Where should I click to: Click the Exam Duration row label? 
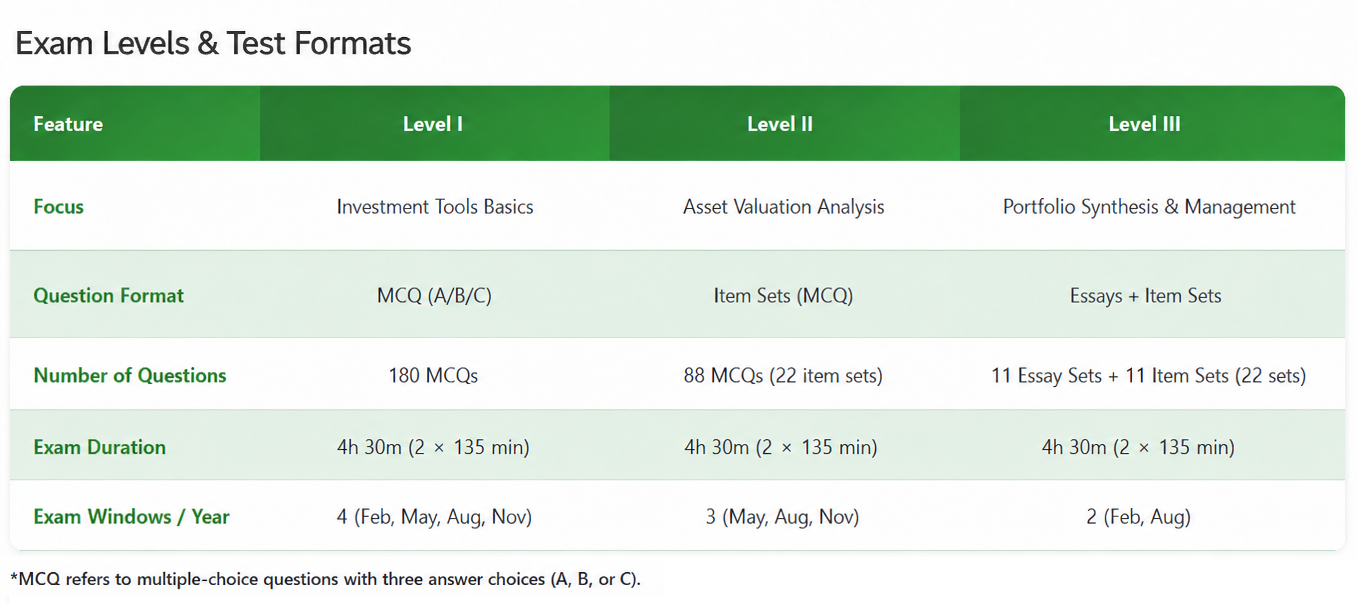pyautogui.click(x=100, y=447)
